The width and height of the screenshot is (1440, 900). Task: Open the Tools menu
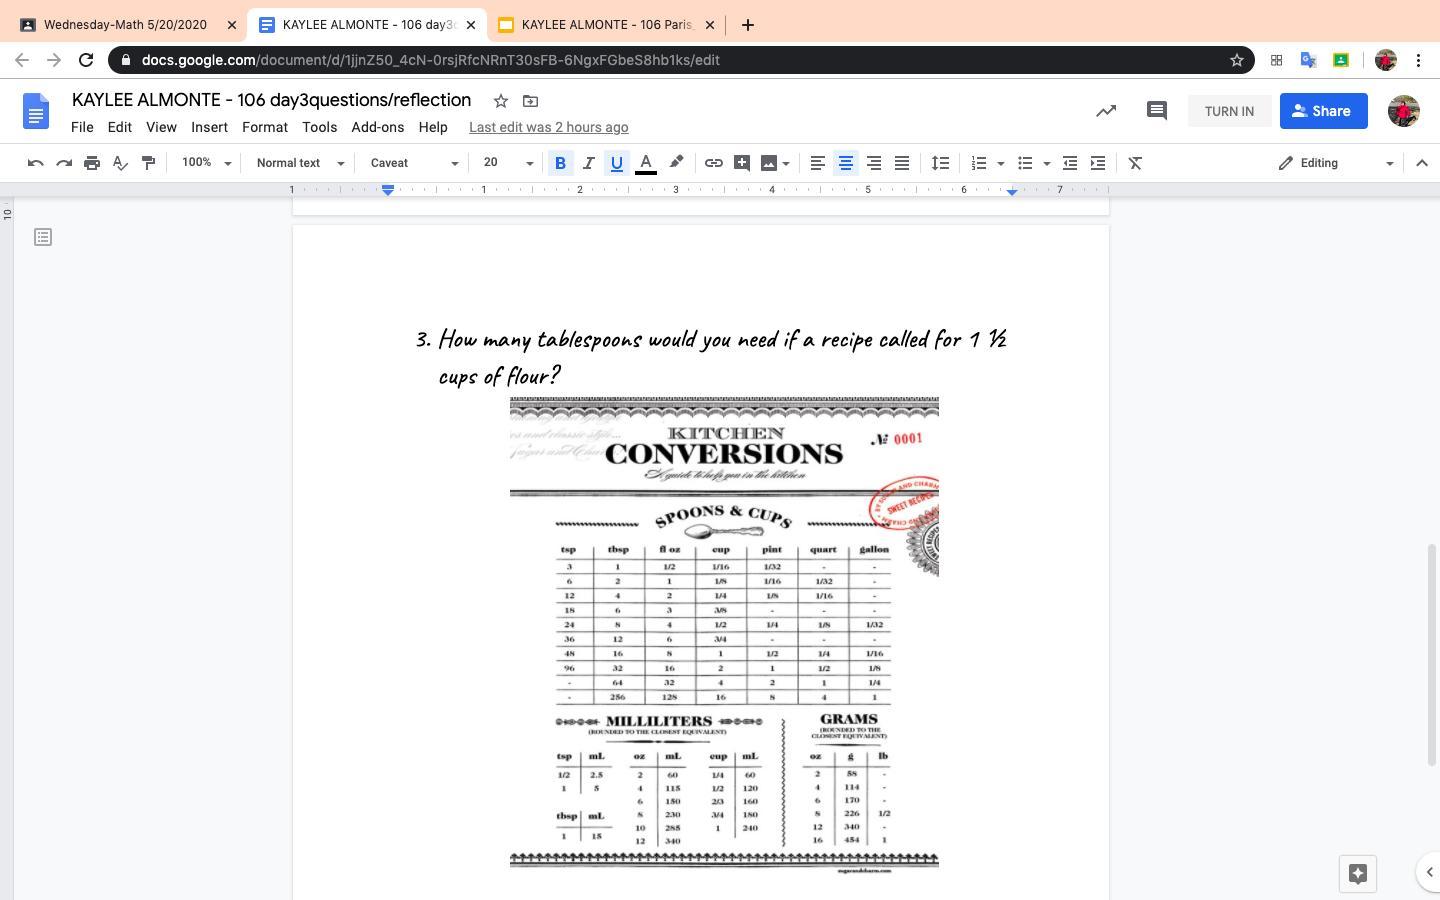pos(320,127)
